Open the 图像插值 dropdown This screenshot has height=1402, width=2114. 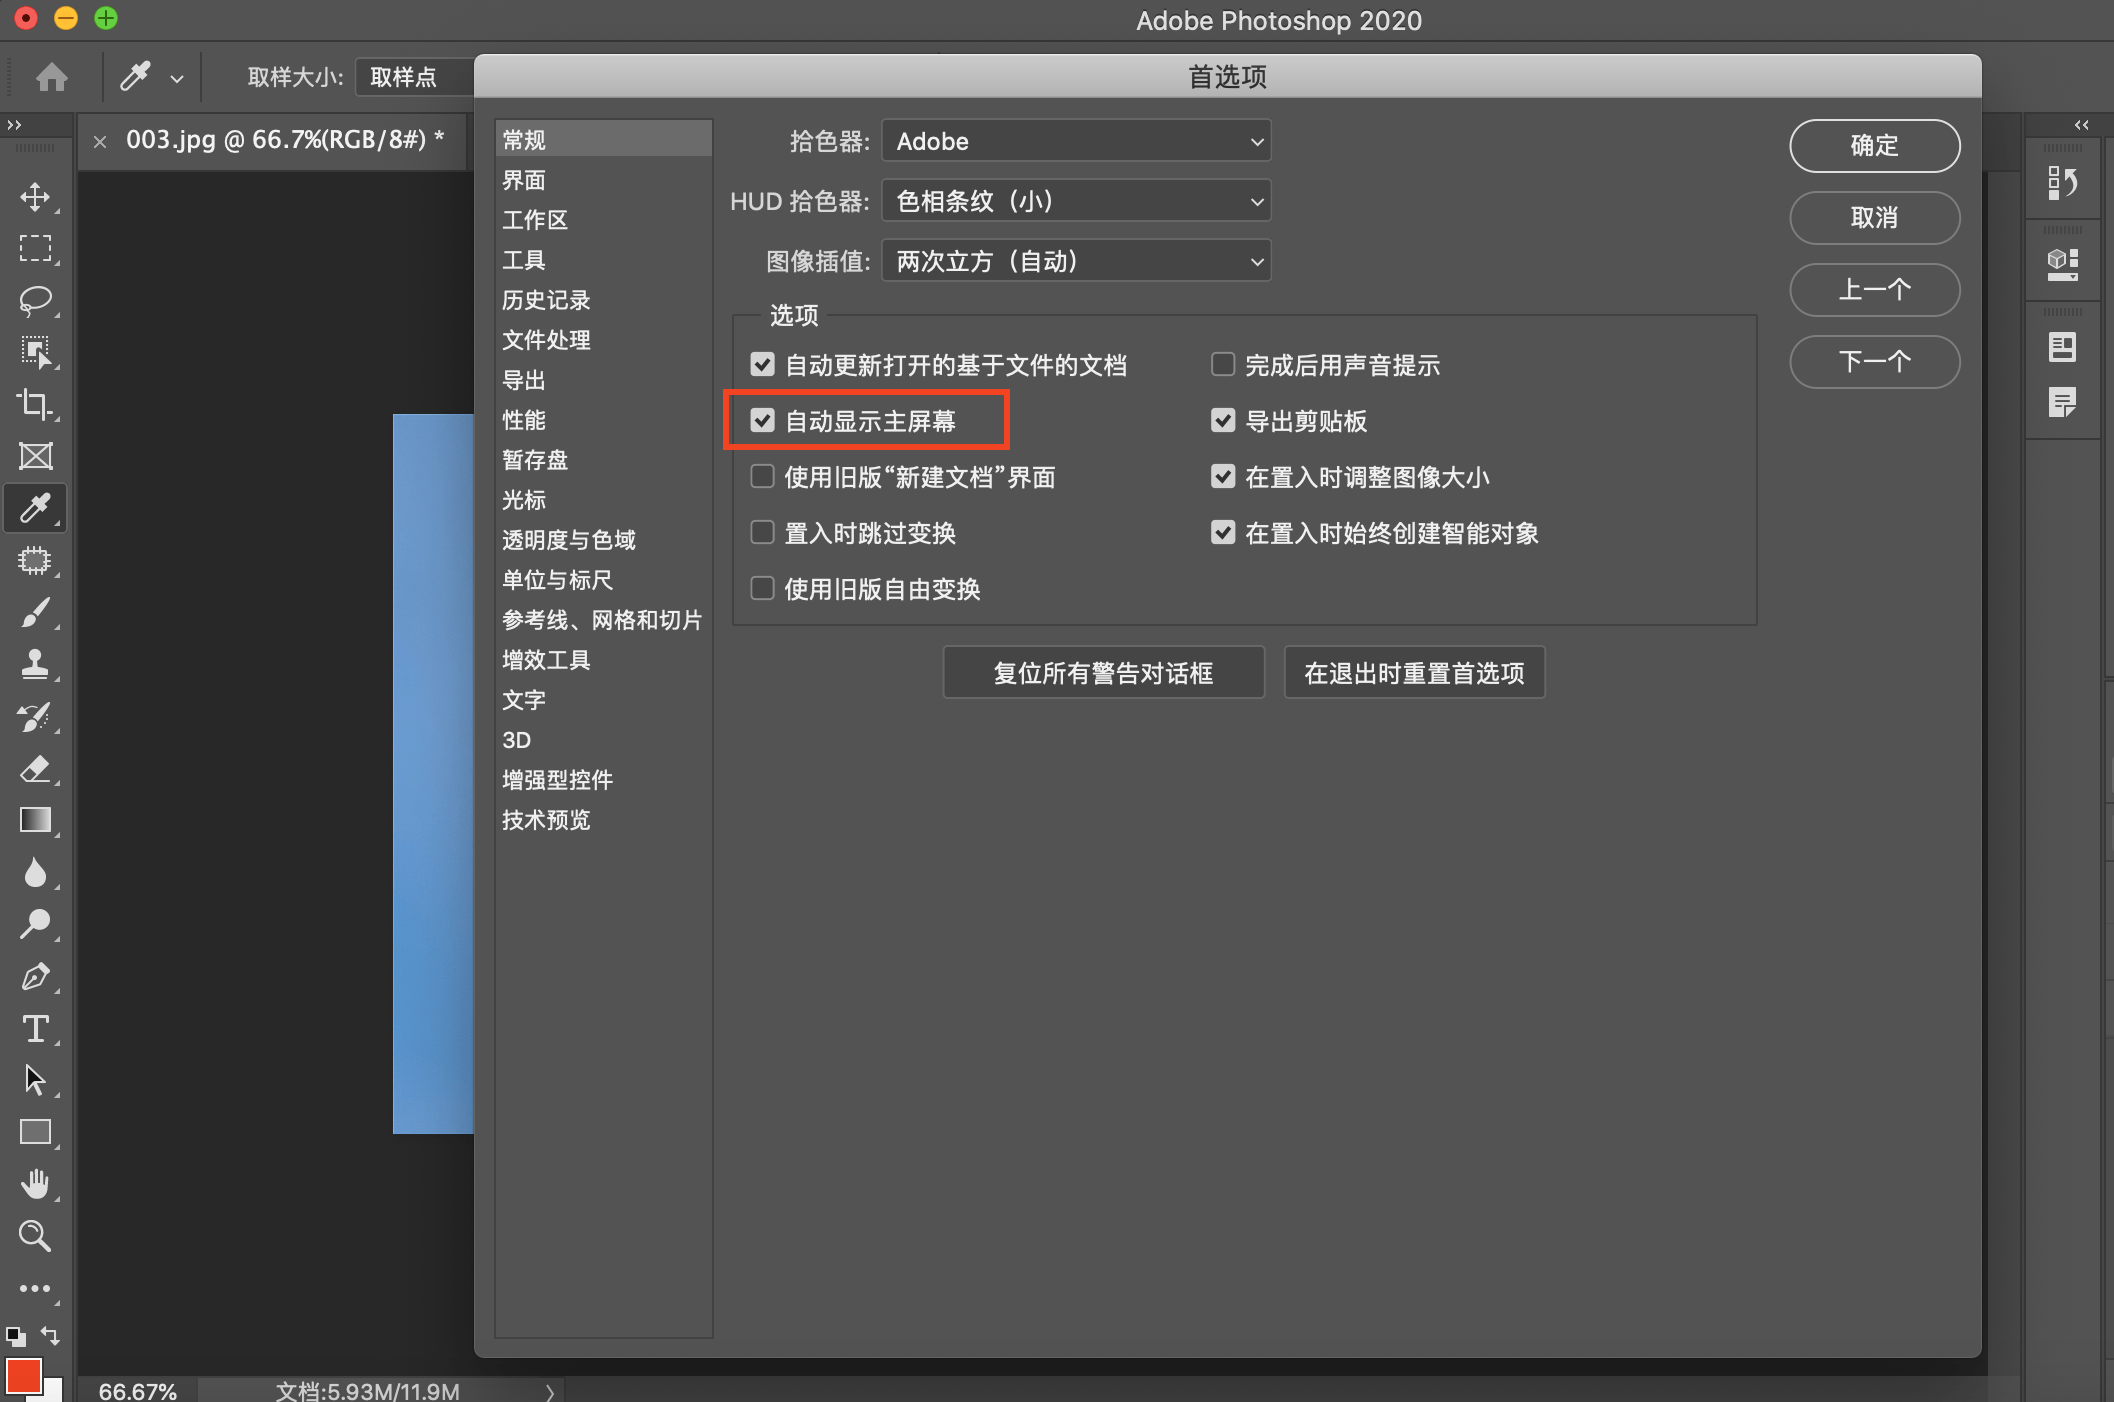1076,261
